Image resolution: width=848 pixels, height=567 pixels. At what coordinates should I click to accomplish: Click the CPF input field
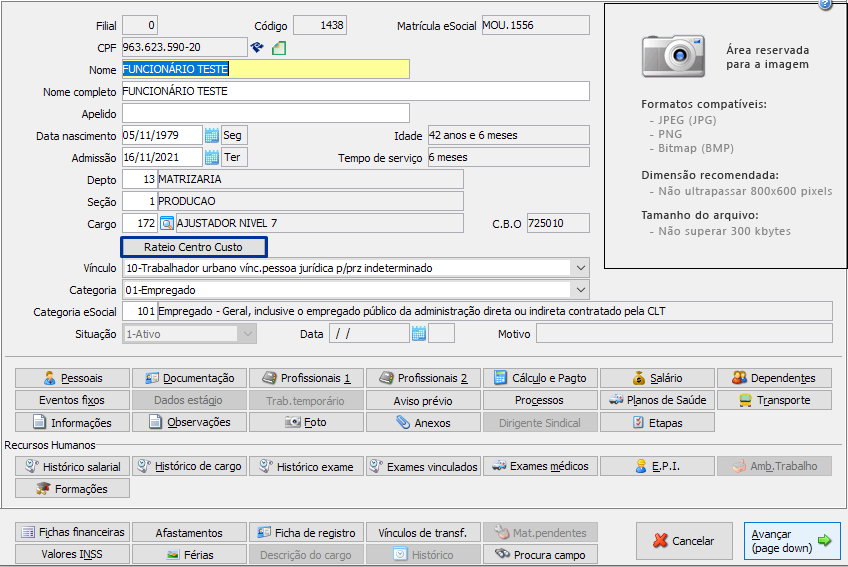tap(184, 48)
